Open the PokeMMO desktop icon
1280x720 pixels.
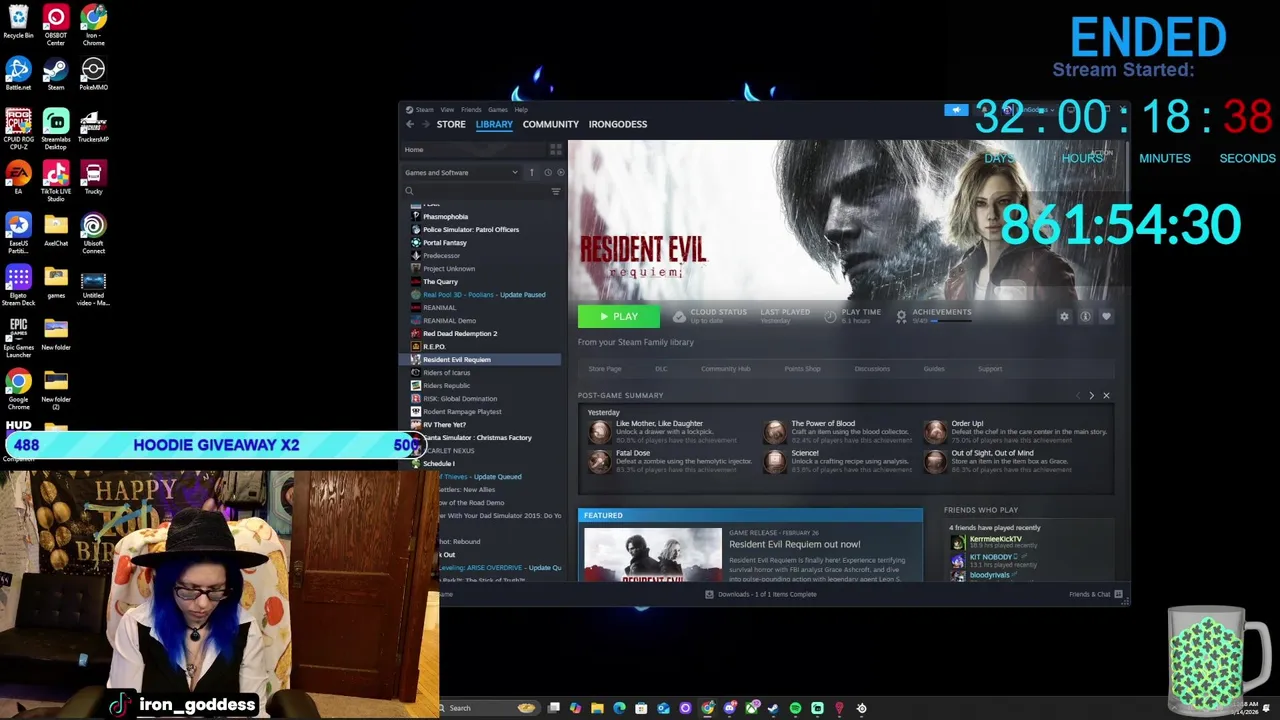[x=93, y=75]
